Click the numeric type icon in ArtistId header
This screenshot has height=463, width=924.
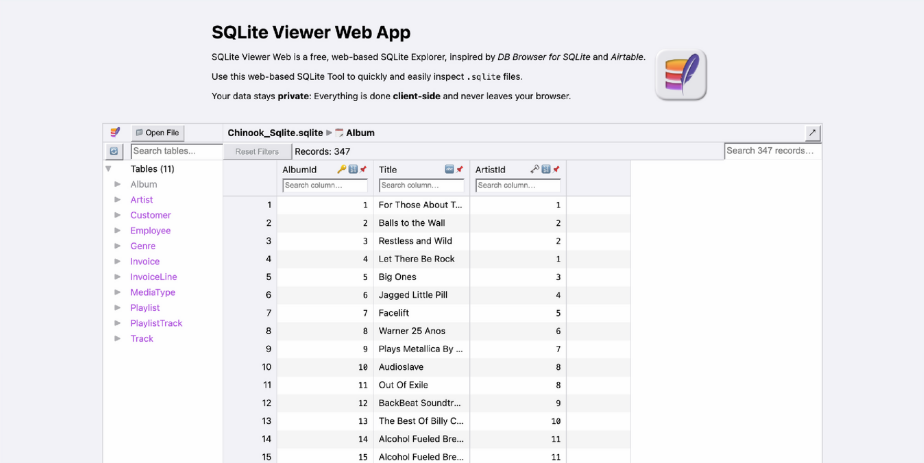pyautogui.click(x=546, y=169)
